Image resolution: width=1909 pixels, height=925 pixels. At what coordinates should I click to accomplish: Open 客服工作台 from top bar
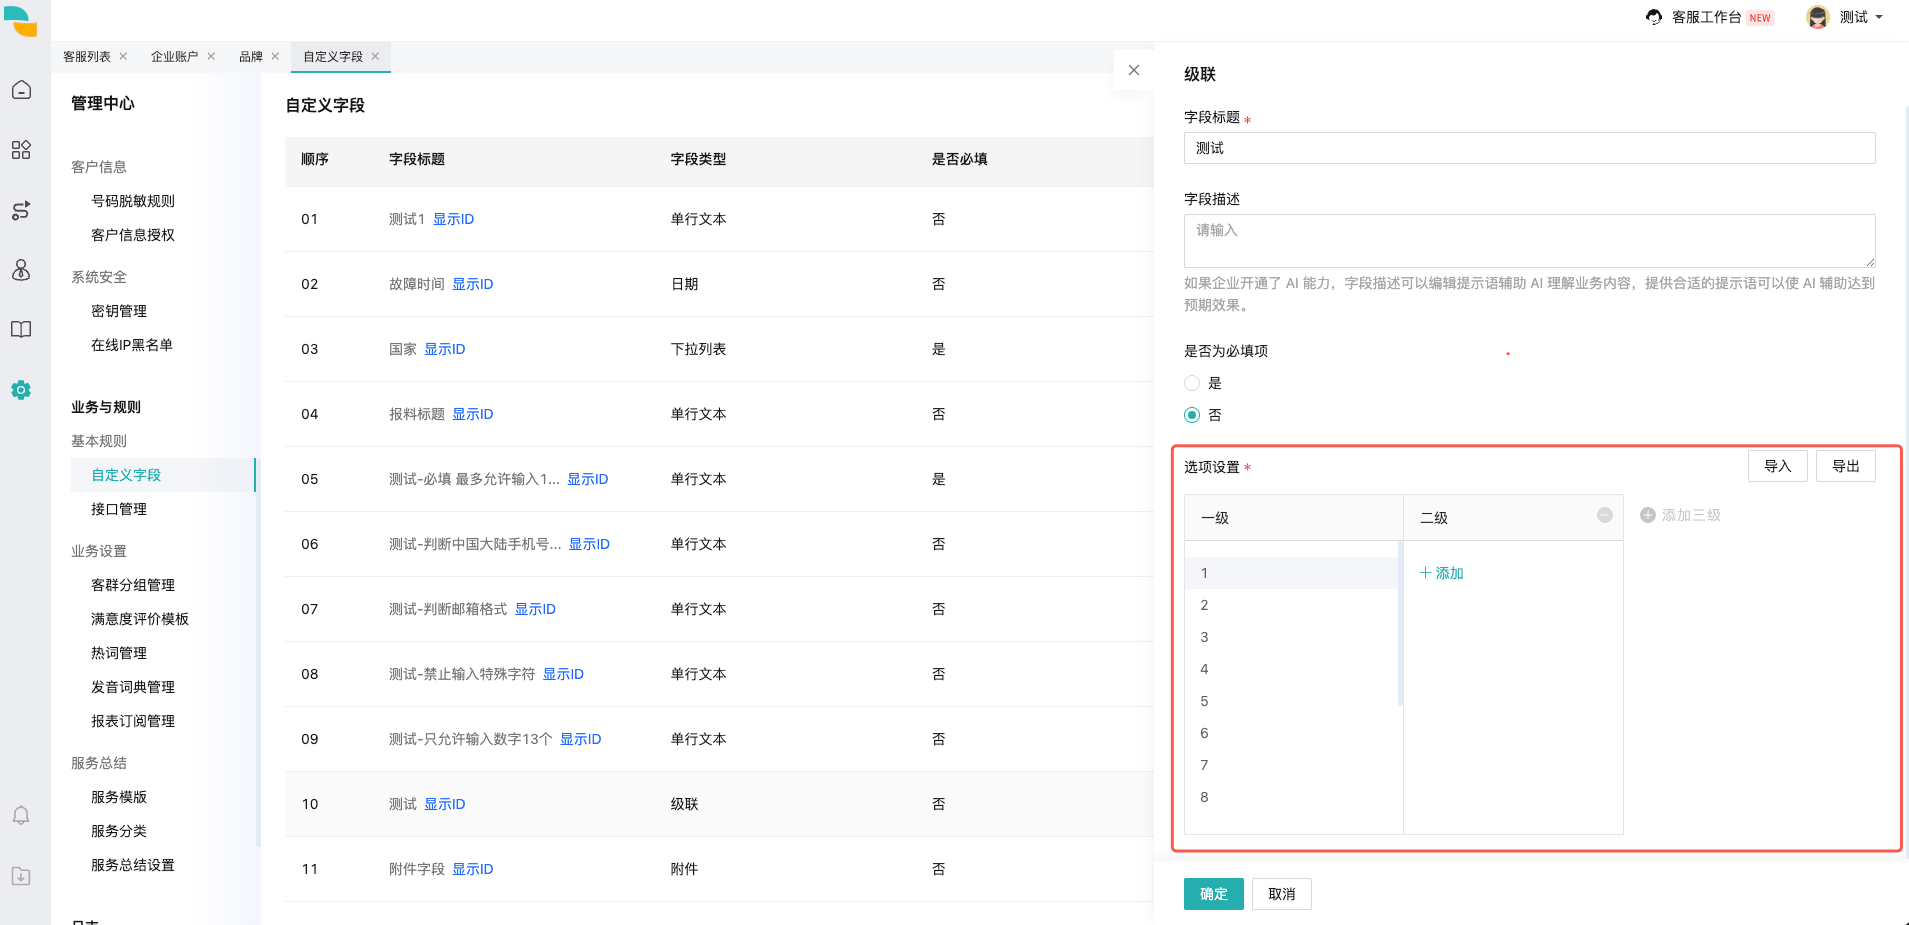point(1707,17)
